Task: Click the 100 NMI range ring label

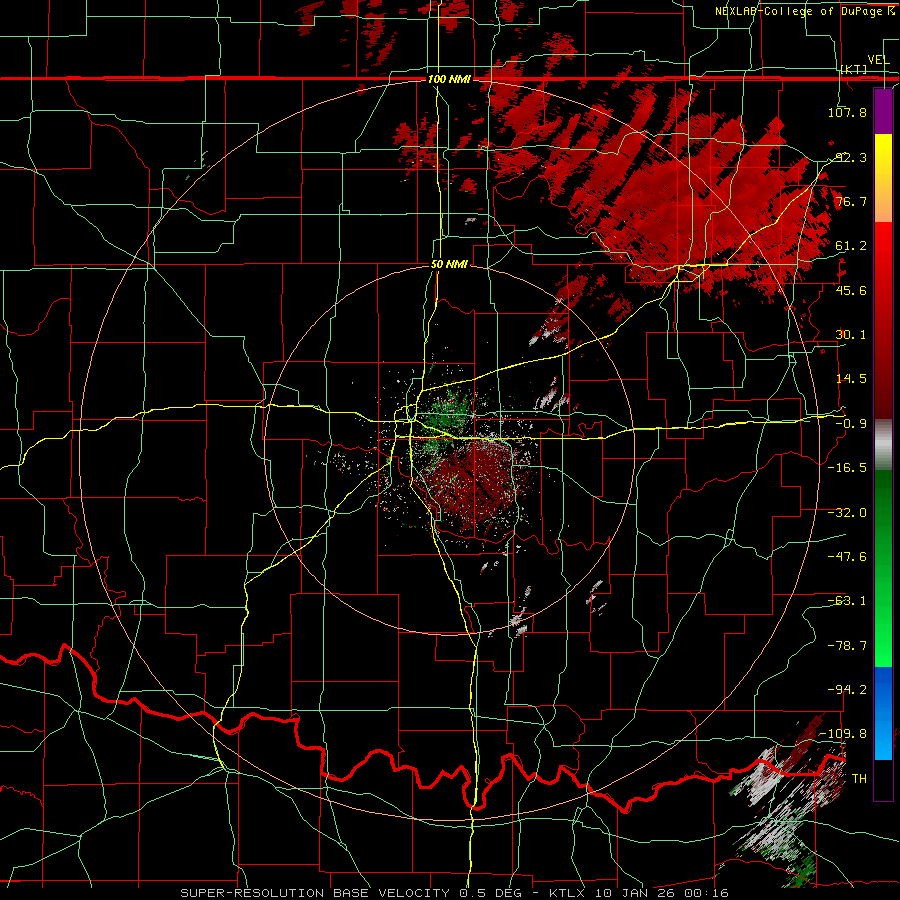Action: coord(449,79)
